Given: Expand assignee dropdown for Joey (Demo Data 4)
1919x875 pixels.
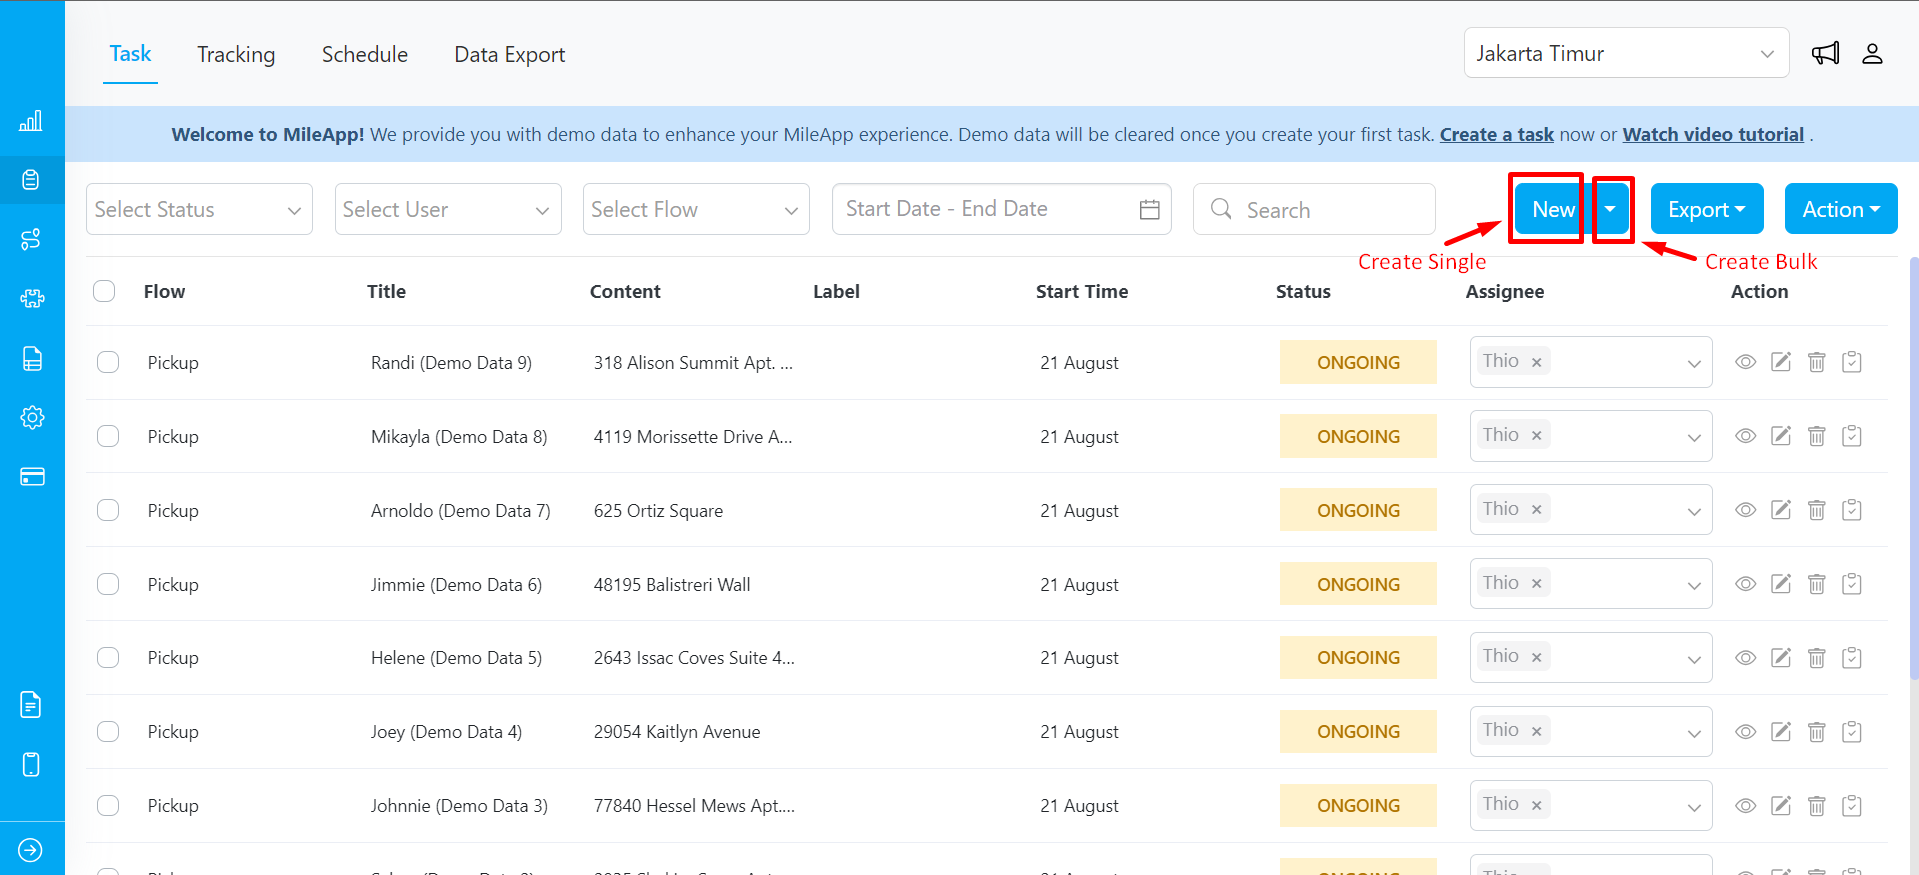Looking at the screenshot, I should pyautogui.click(x=1694, y=733).
